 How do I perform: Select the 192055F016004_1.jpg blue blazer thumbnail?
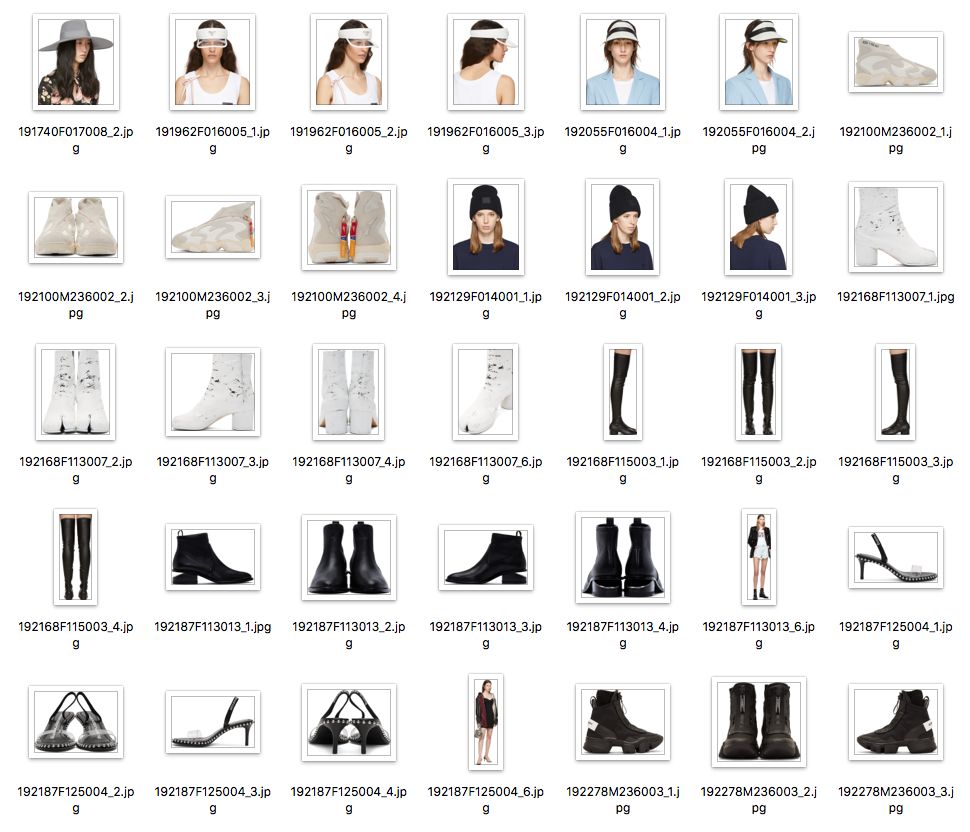click(x=622, y=62)
